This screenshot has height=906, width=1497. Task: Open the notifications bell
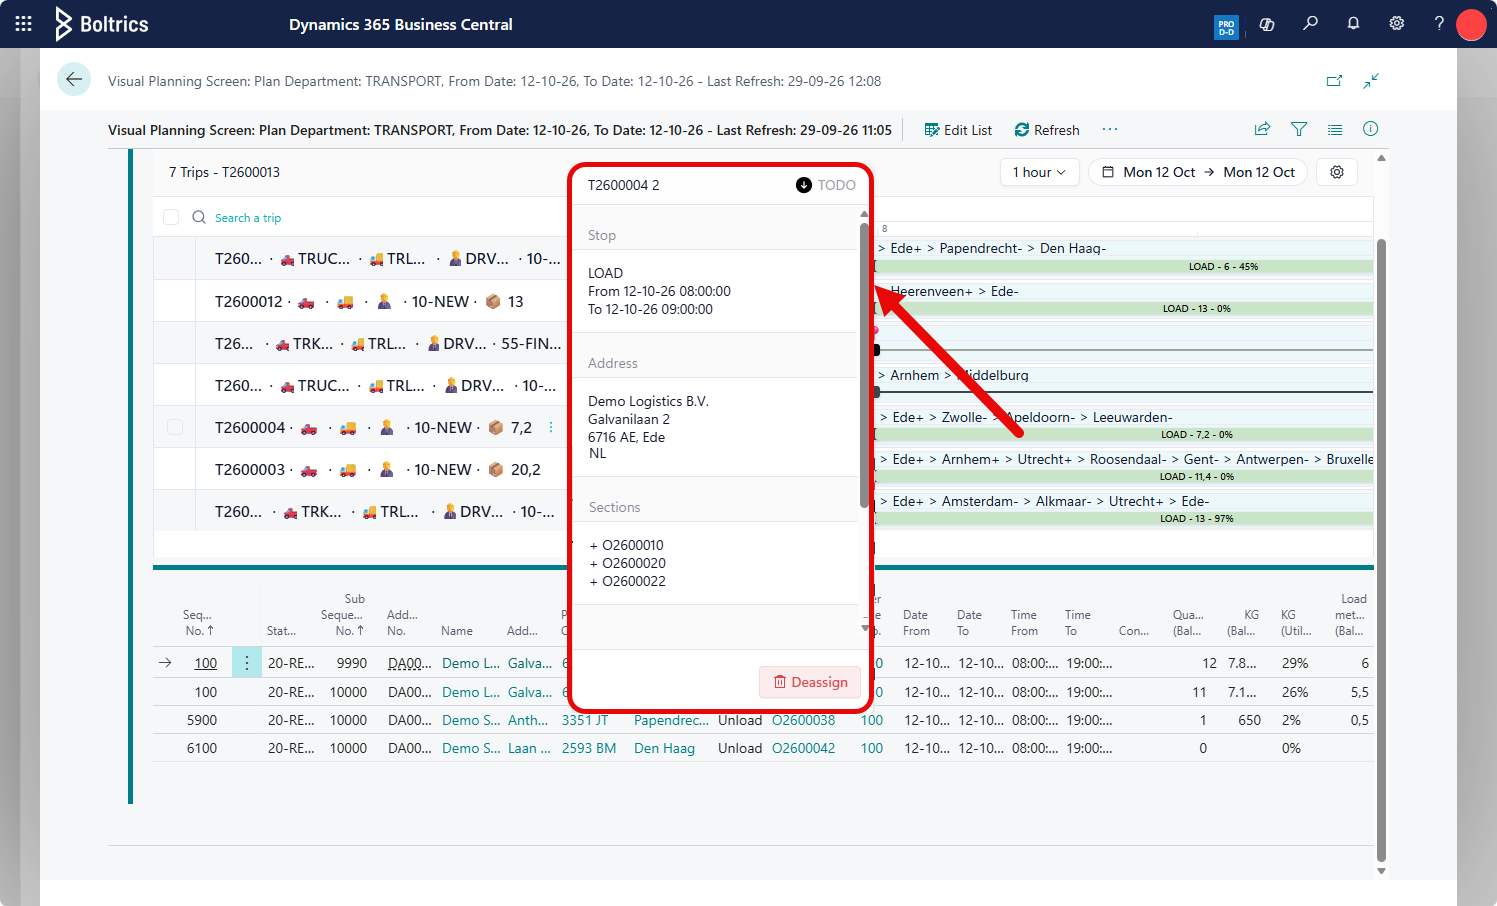point(1353,24)
